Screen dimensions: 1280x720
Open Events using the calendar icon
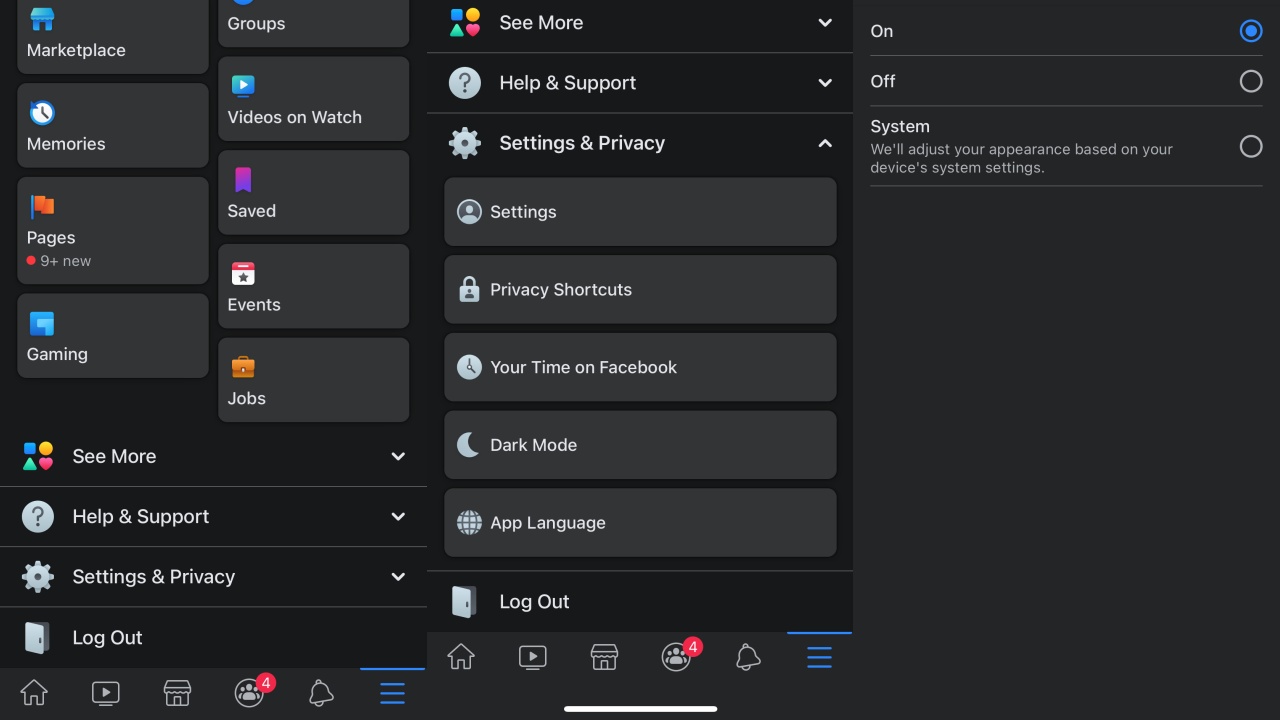tap(243, 274)
